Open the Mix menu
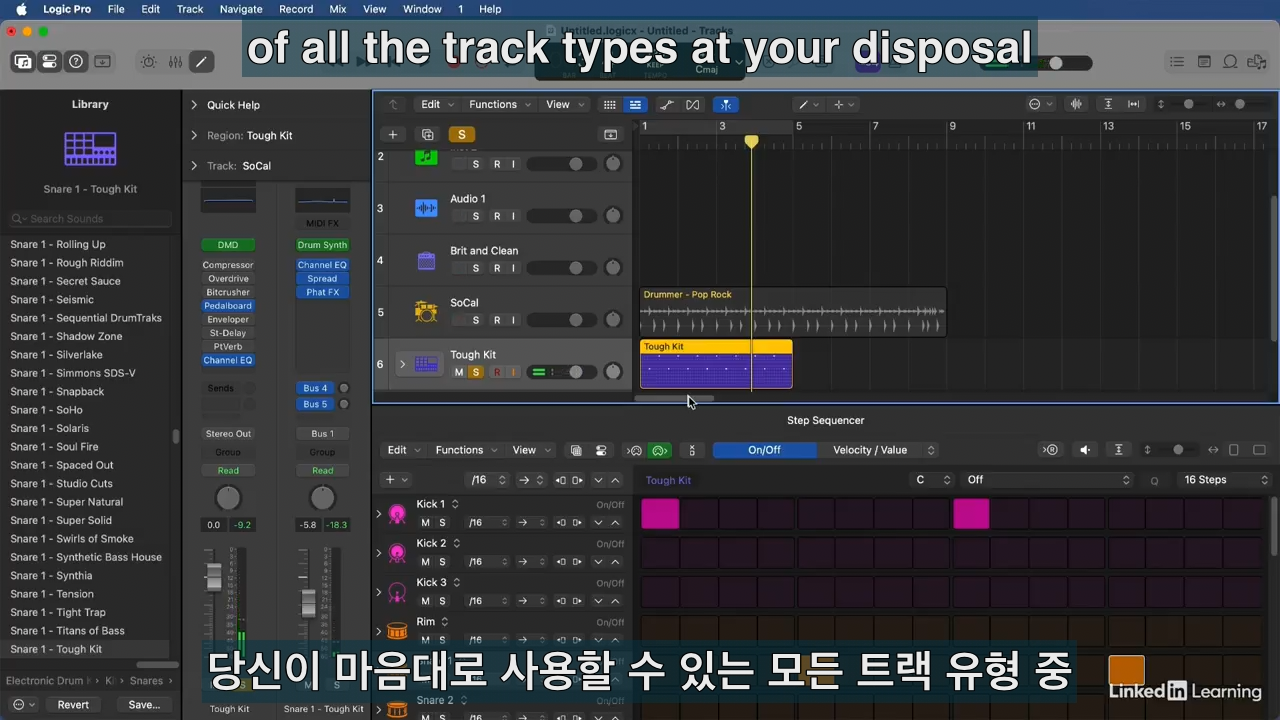Screen dimensions: 1280x720 338,9
